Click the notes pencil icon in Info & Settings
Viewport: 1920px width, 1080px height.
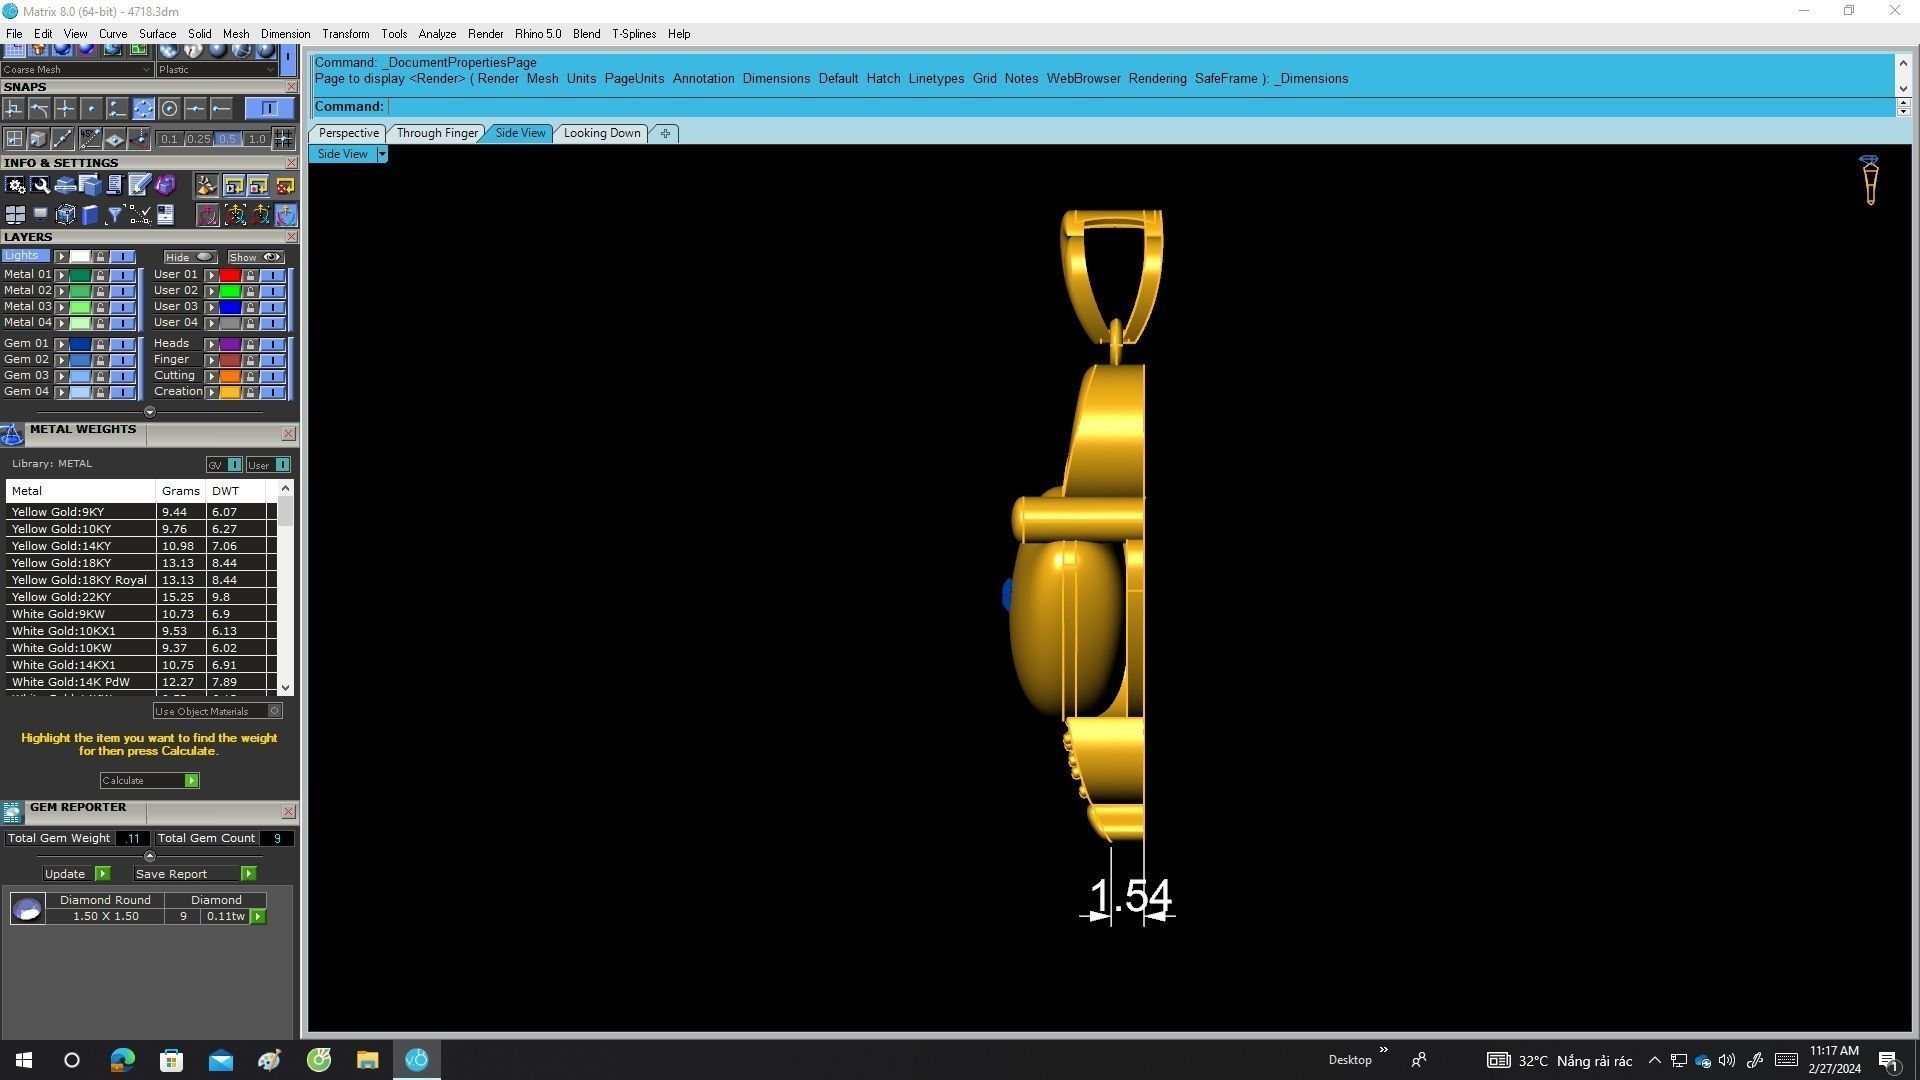click(x=139, y=186)
